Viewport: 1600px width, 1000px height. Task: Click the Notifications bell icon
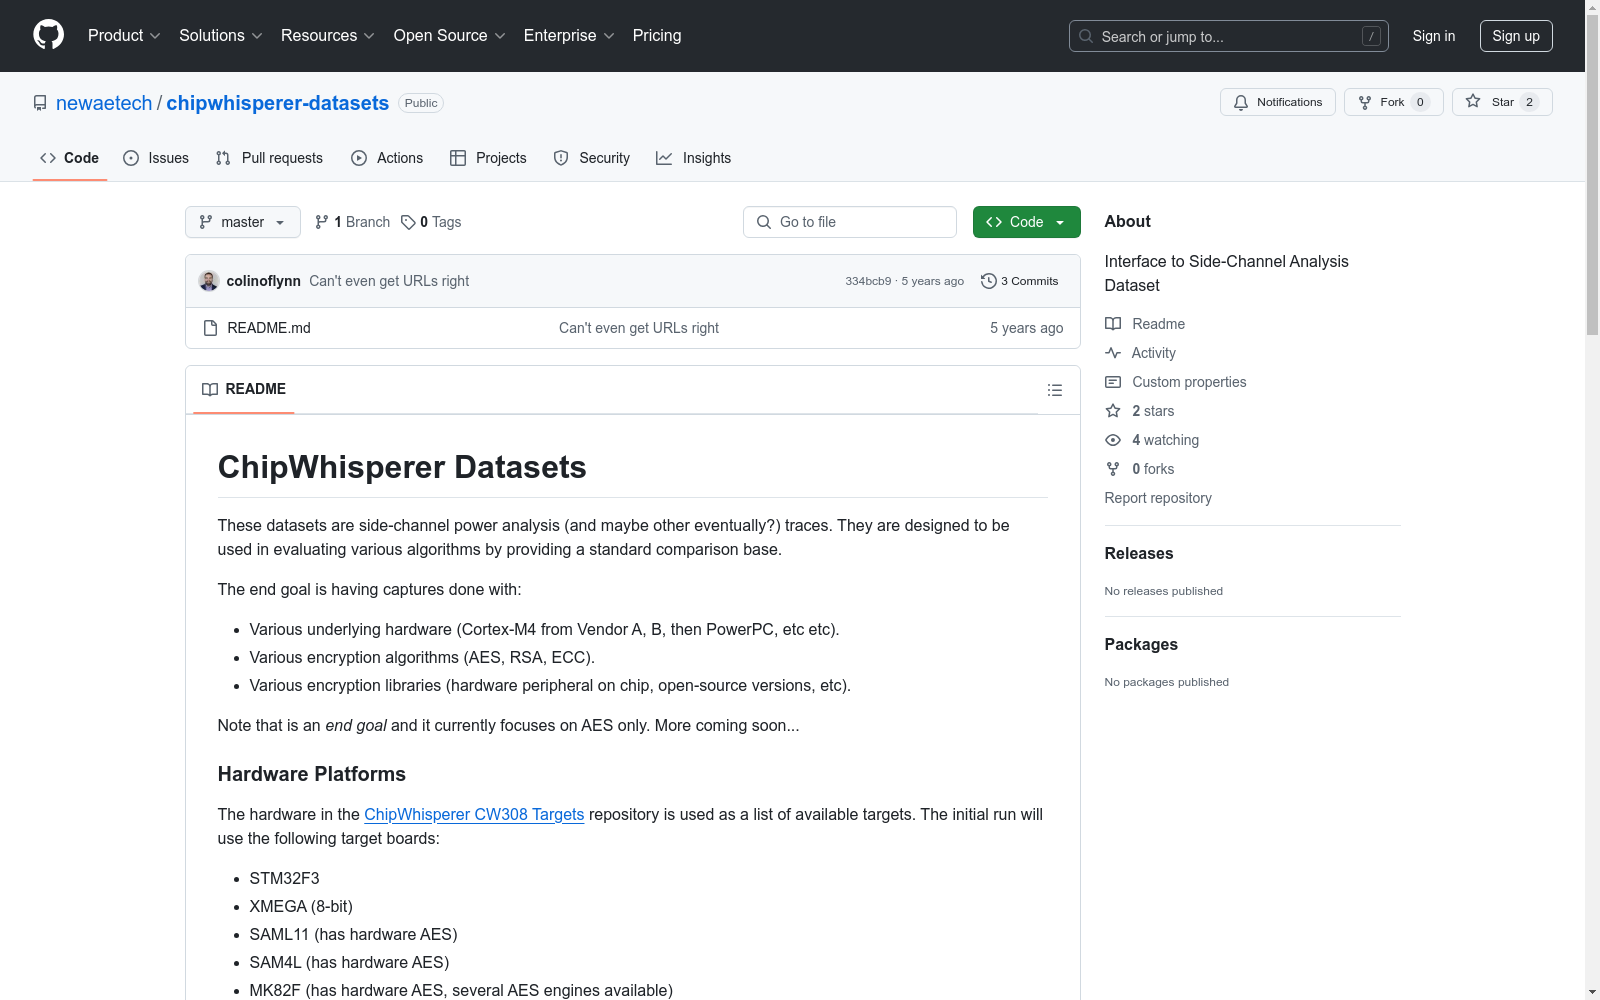click(1241, 102)
